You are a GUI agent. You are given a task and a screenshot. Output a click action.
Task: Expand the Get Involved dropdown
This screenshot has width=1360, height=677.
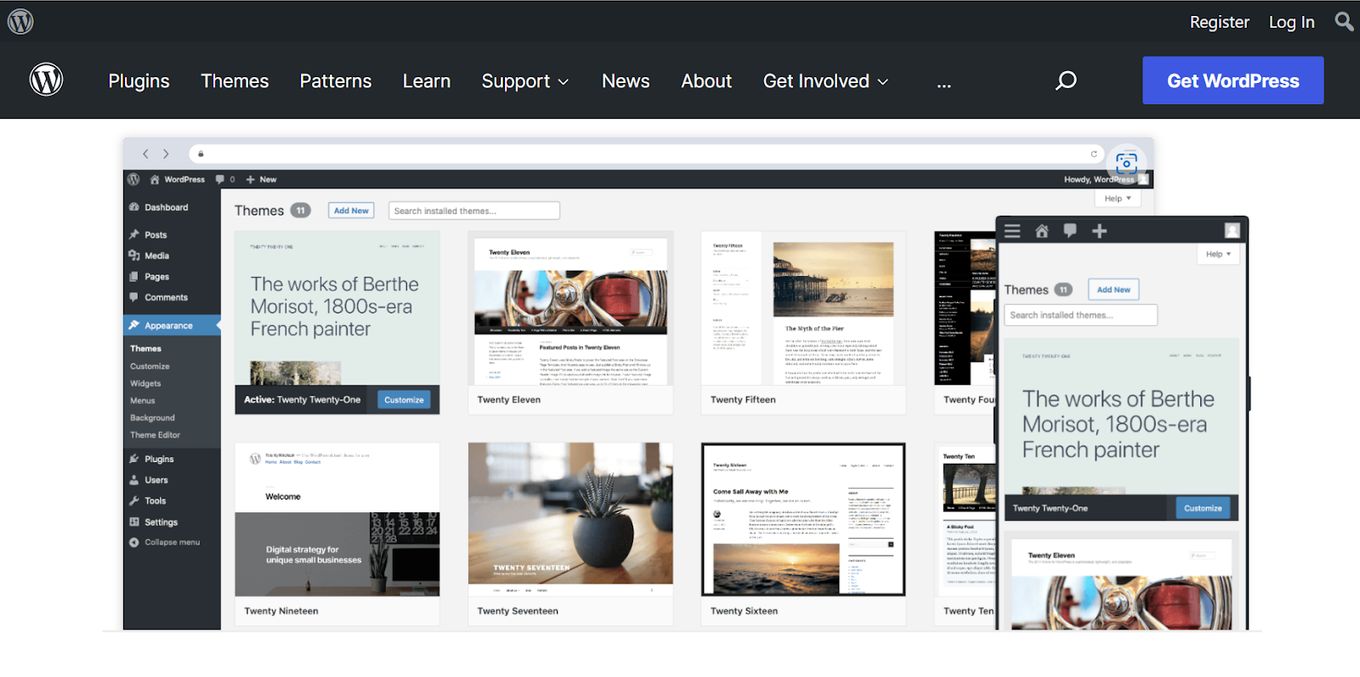click(x=826, y=81)
